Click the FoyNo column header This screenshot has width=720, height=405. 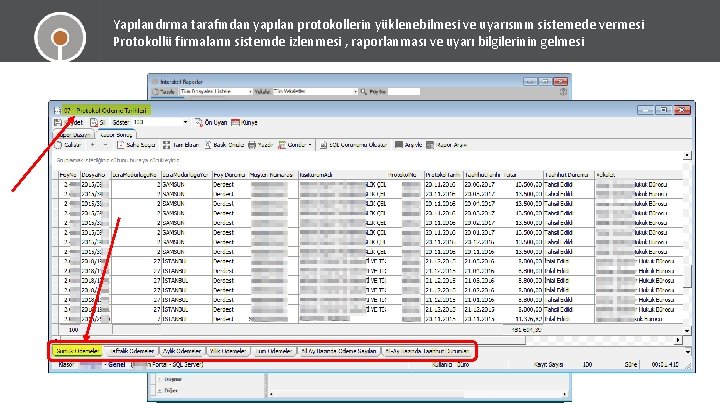click(69, 175)
